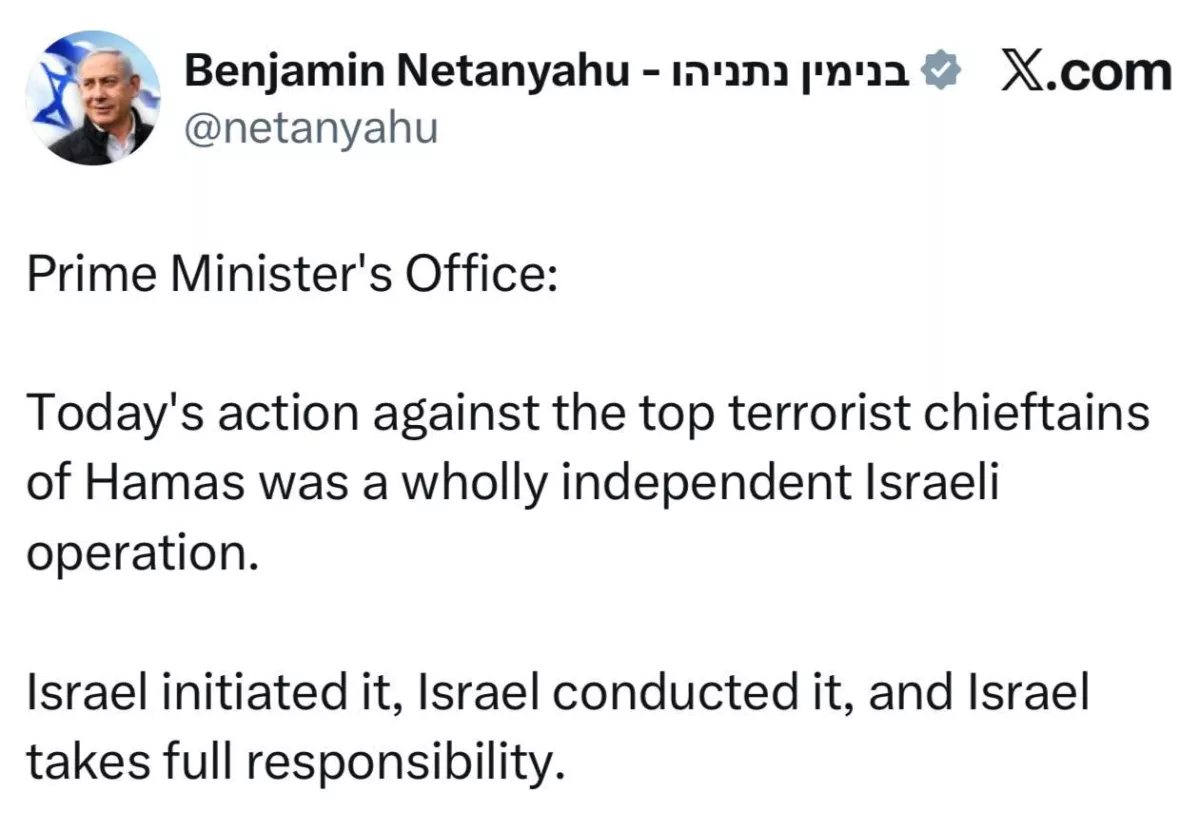
Task: Click the words "terrorist chieftains"
Action: (x=940, y=412)
